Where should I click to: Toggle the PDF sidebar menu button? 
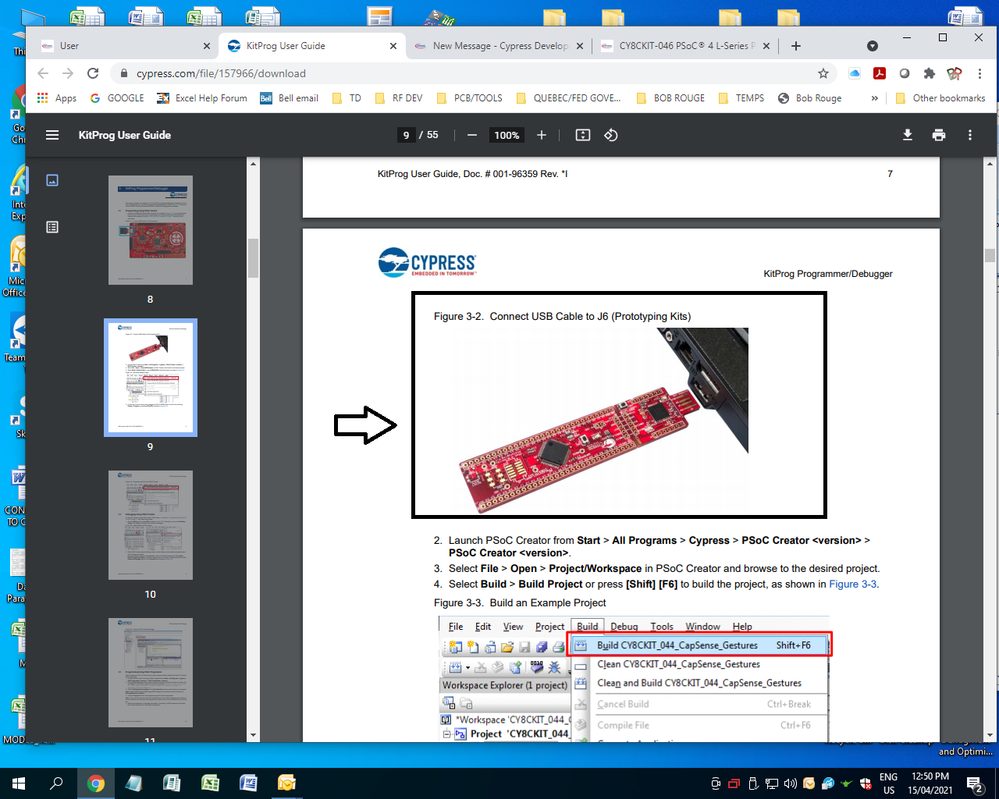[x=52, y=135]
